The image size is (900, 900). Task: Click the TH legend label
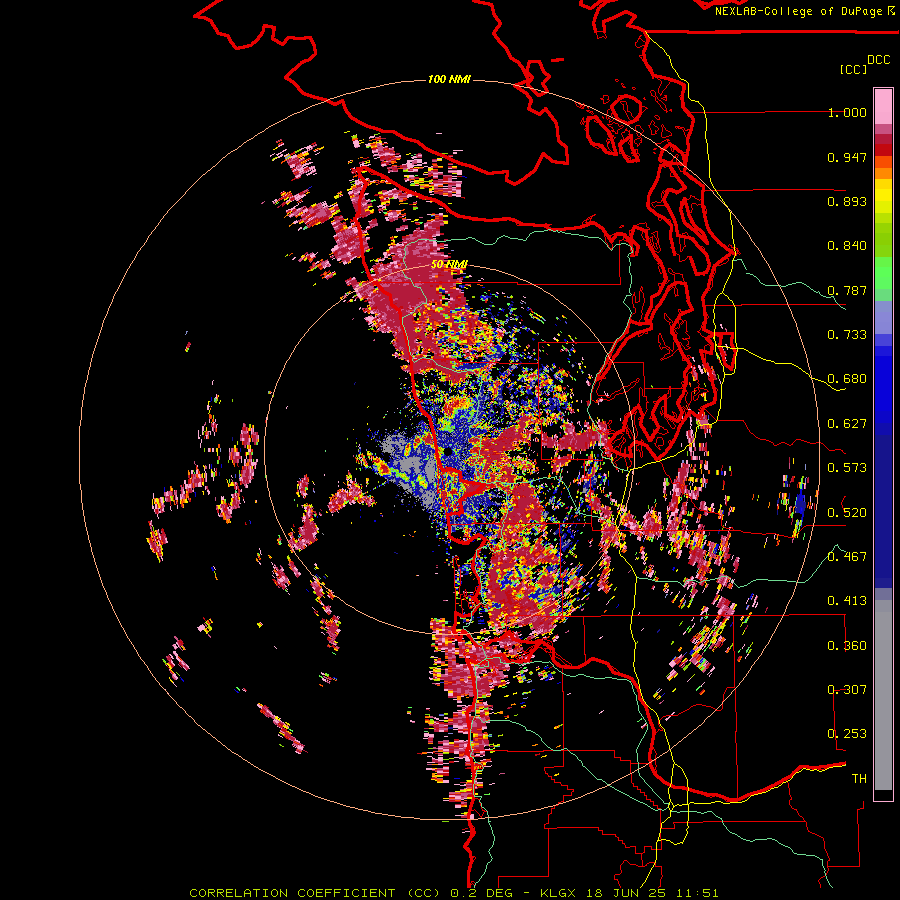coord(859,779)
